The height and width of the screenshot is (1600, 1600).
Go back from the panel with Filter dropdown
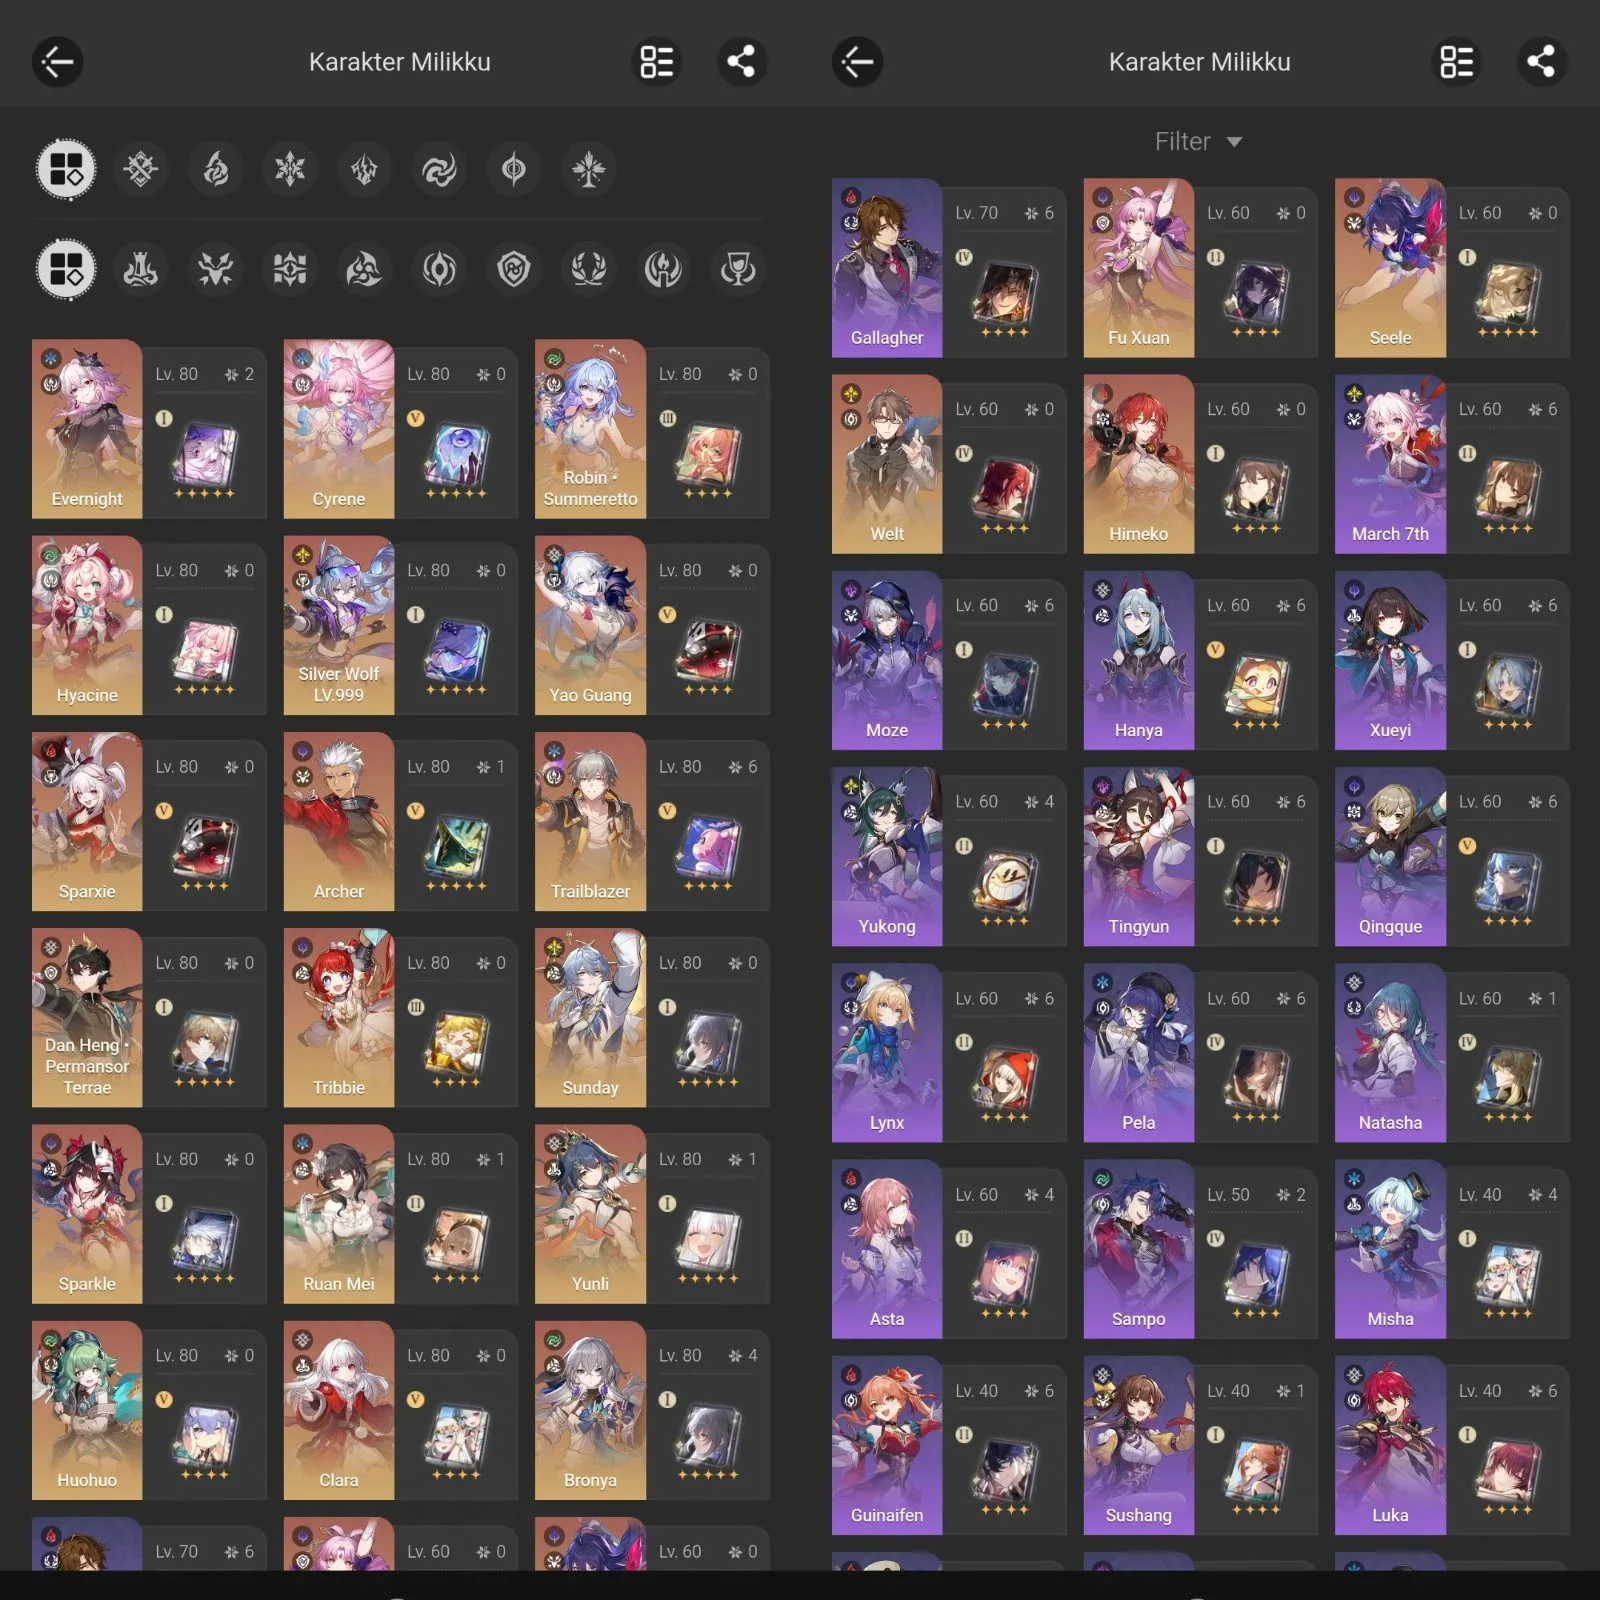pos(857,62)
